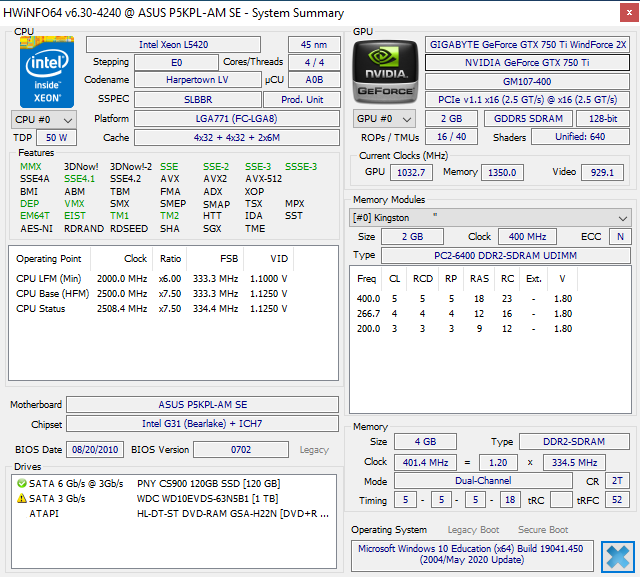The width and height of the screenshot is (640, 577).
Task: Expand the [#0] Kingston memory module dropdown
Action: pos(490,218)
